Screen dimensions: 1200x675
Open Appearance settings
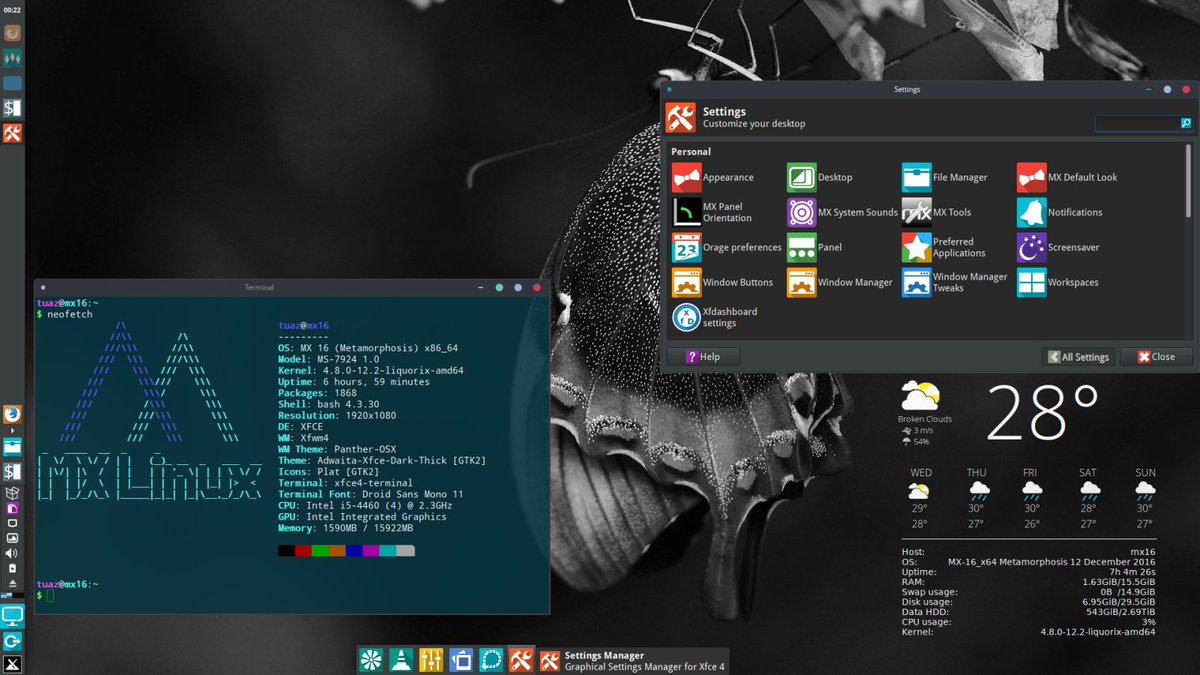[x=713, y=177]
